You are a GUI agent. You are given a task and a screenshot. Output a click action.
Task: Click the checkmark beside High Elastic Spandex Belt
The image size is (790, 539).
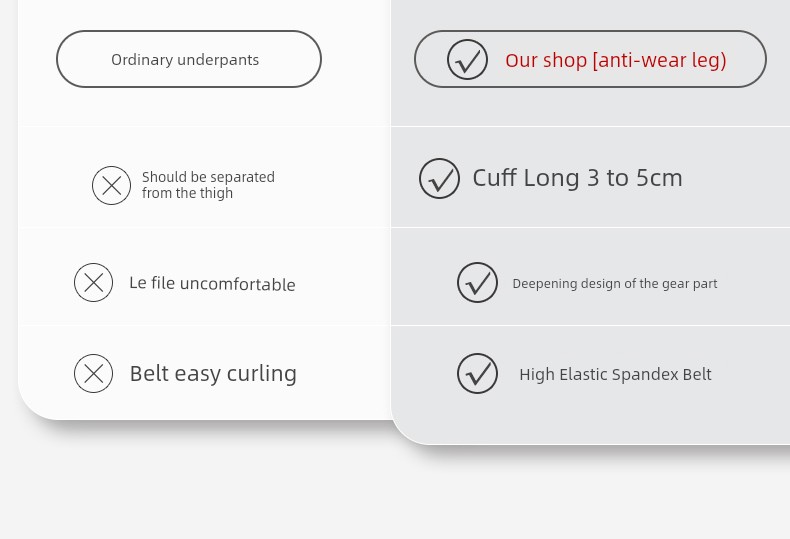pyautogui.click(x=477, y=373)
